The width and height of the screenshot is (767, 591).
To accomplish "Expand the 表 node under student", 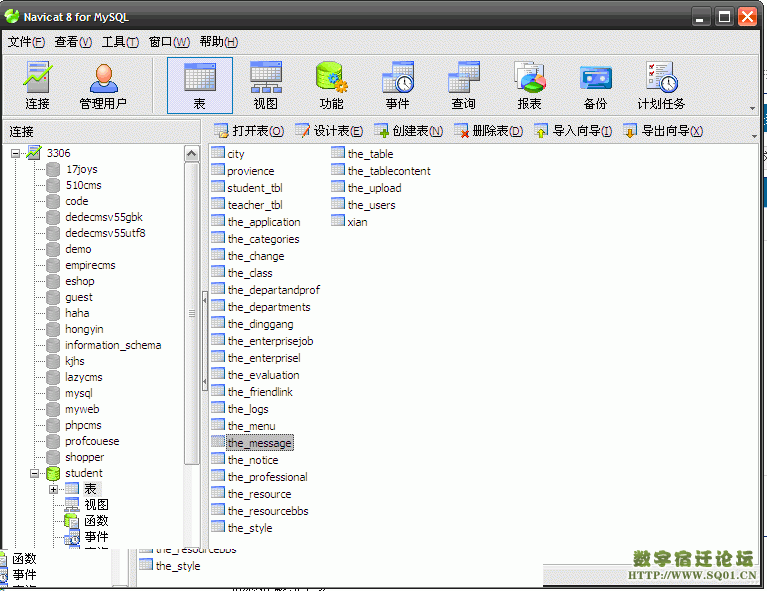I will pyautogui.click(x=53, y=489).
